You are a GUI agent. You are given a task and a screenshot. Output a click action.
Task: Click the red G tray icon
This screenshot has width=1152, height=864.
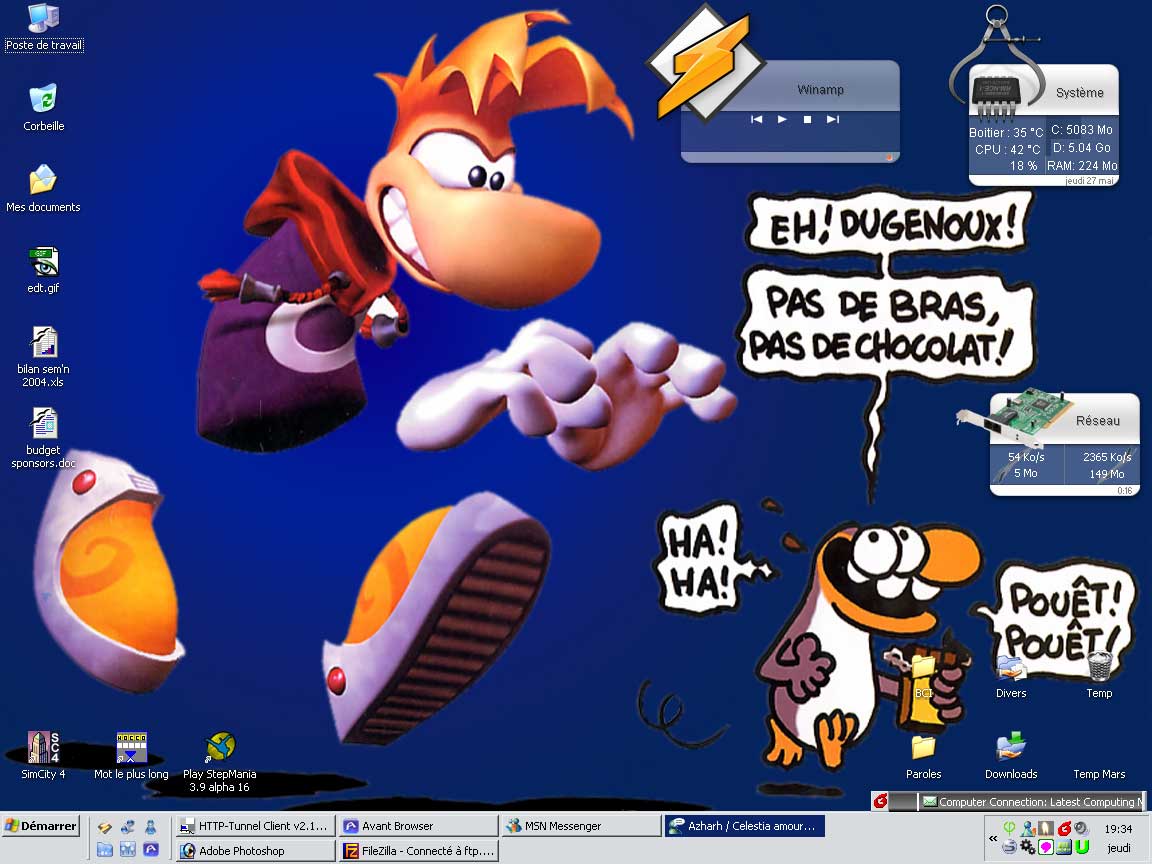[x=1064, y=828]
